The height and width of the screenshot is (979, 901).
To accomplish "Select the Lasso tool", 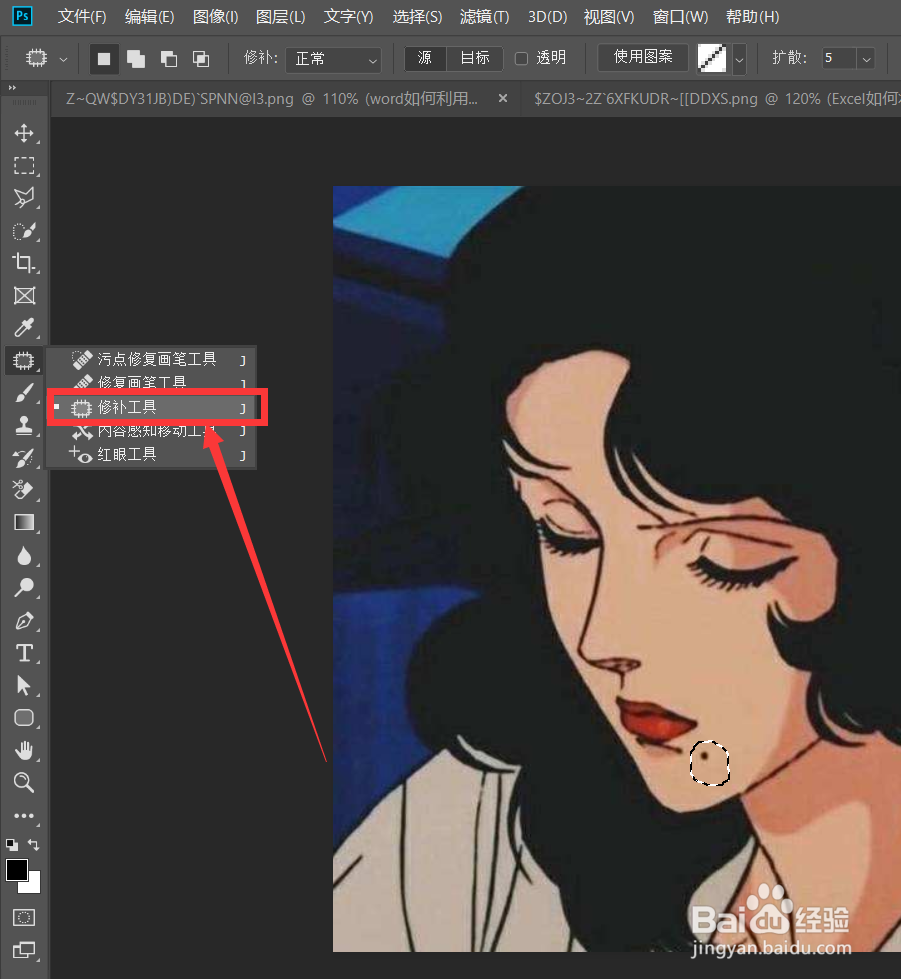I will point(24,197).
